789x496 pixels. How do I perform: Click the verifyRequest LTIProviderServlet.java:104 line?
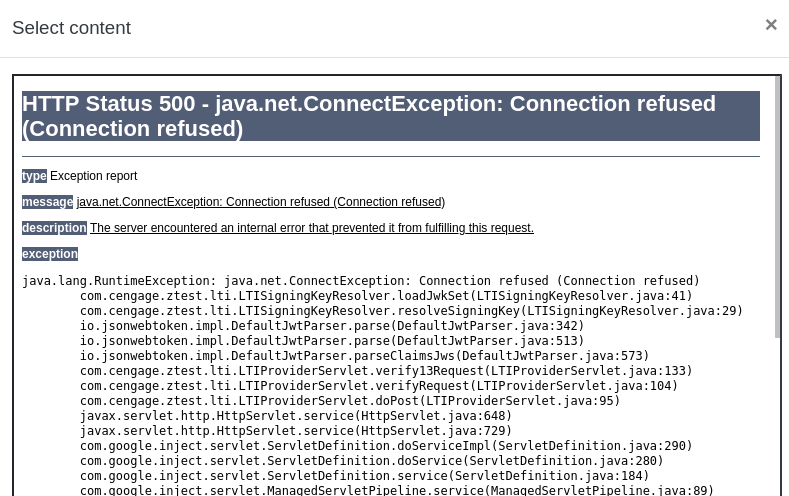point(379,386)
